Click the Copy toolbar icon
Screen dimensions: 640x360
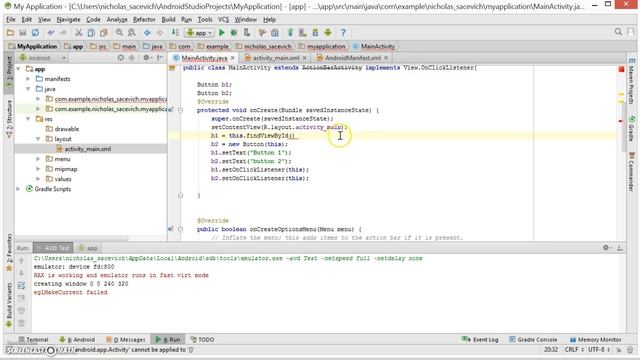[91, 33]
